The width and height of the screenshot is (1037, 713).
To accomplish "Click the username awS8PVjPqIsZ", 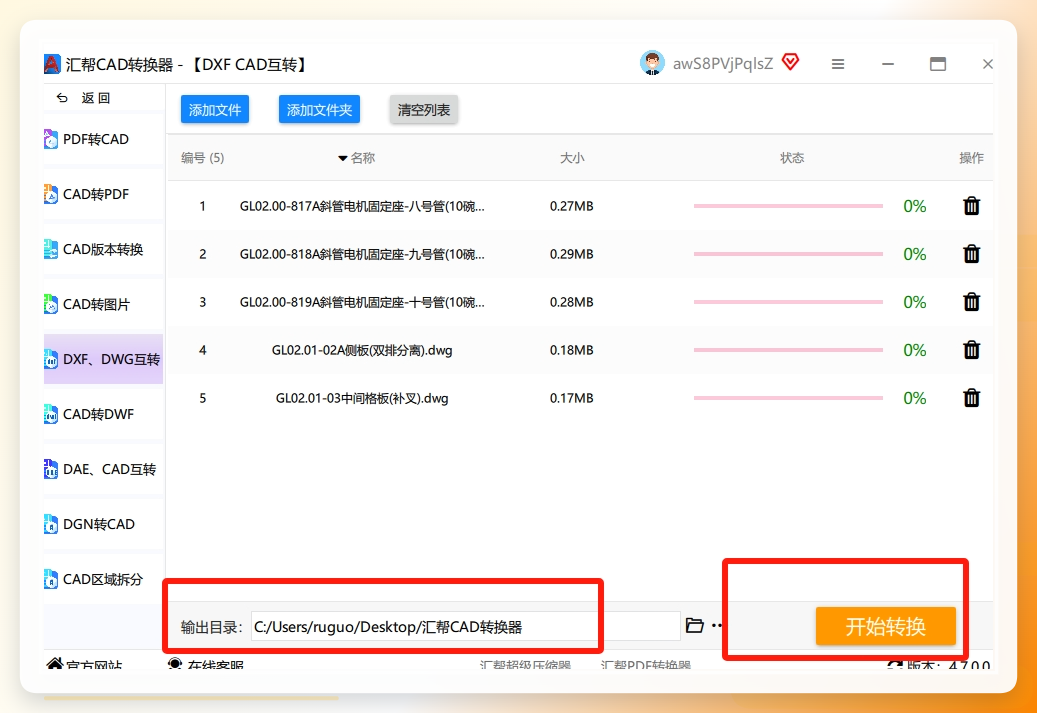I will pos(723,63).
